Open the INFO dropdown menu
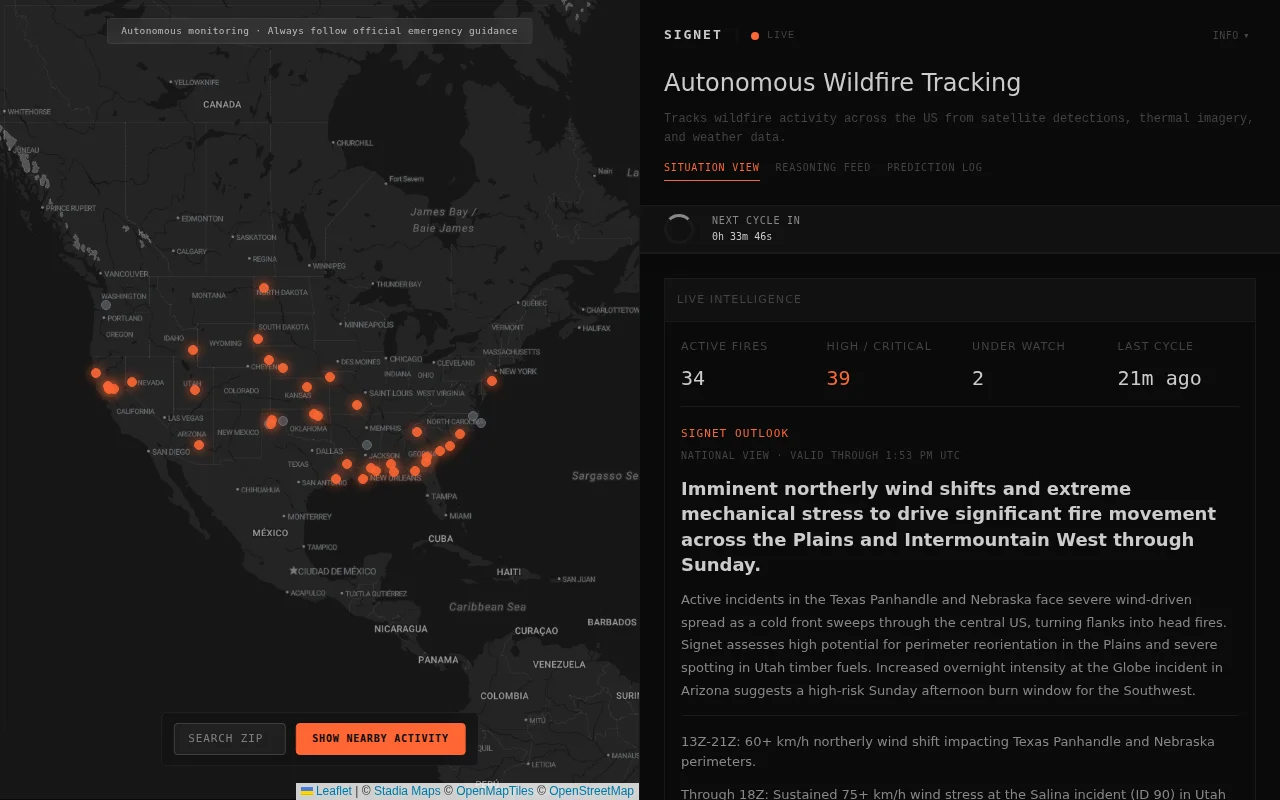Viewport: 1280px width, 800px height. coord(1231,35)
